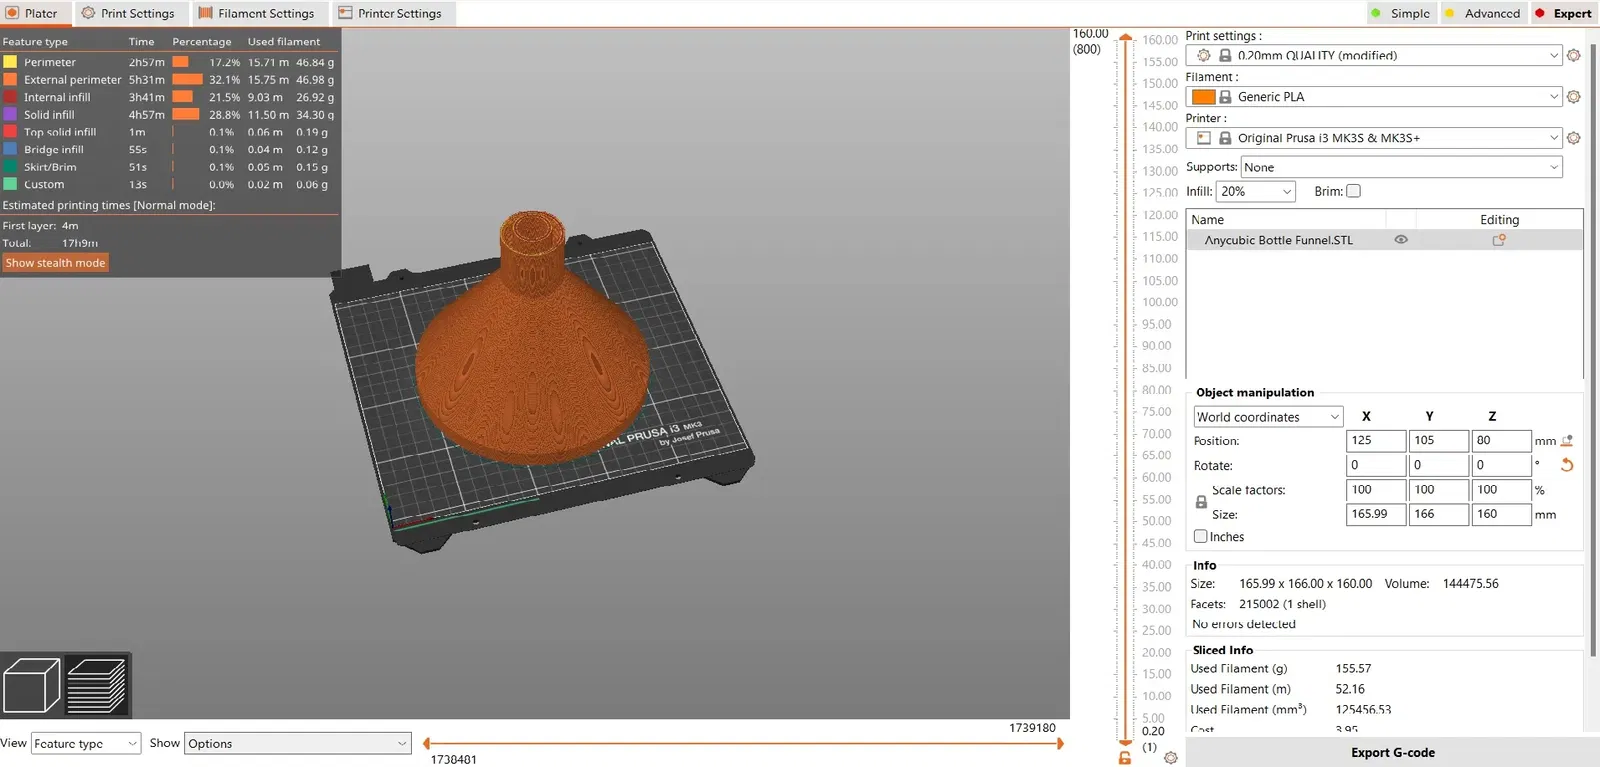Open printer settings gear icon

(1573, 138)
